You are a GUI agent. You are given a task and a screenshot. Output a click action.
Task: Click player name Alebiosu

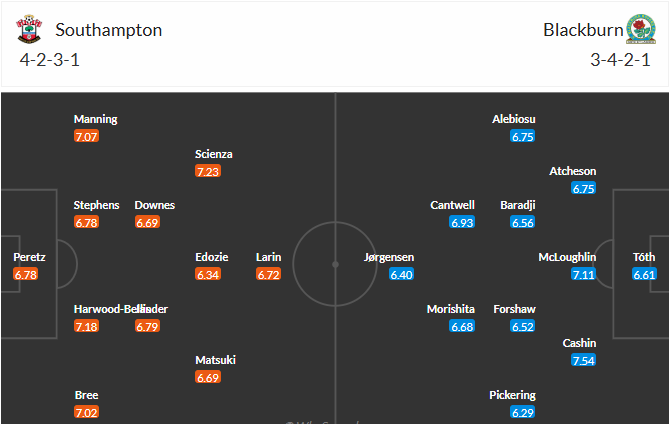click(x=514, y=119)
